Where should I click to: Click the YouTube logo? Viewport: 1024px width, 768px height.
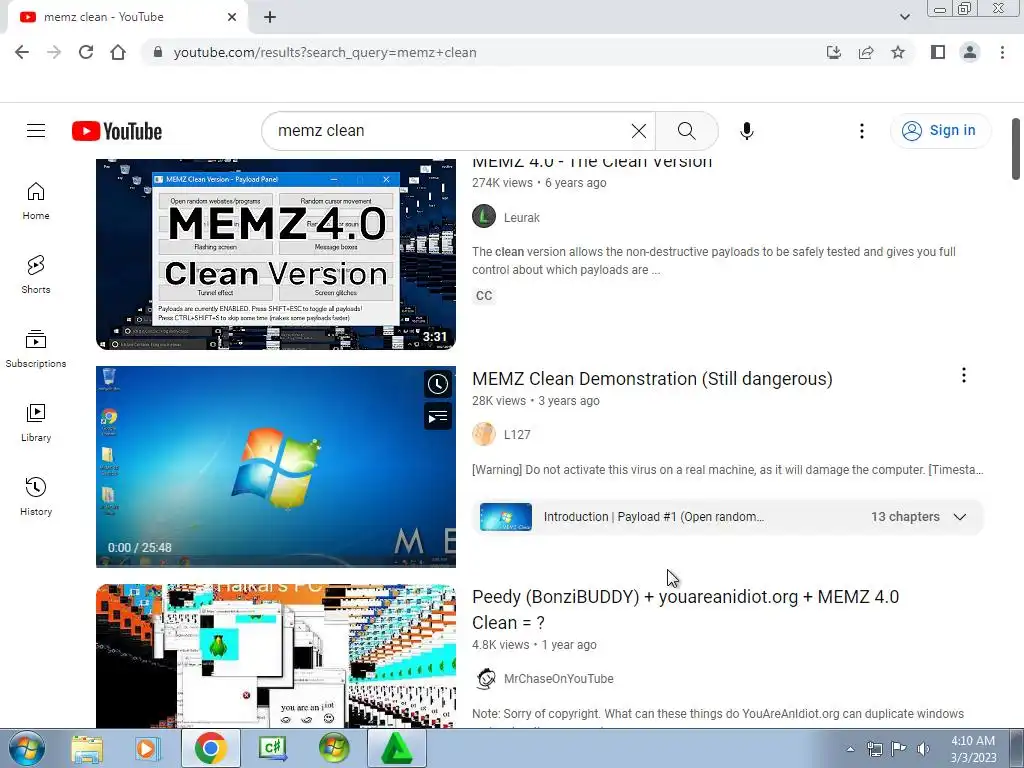117,131
